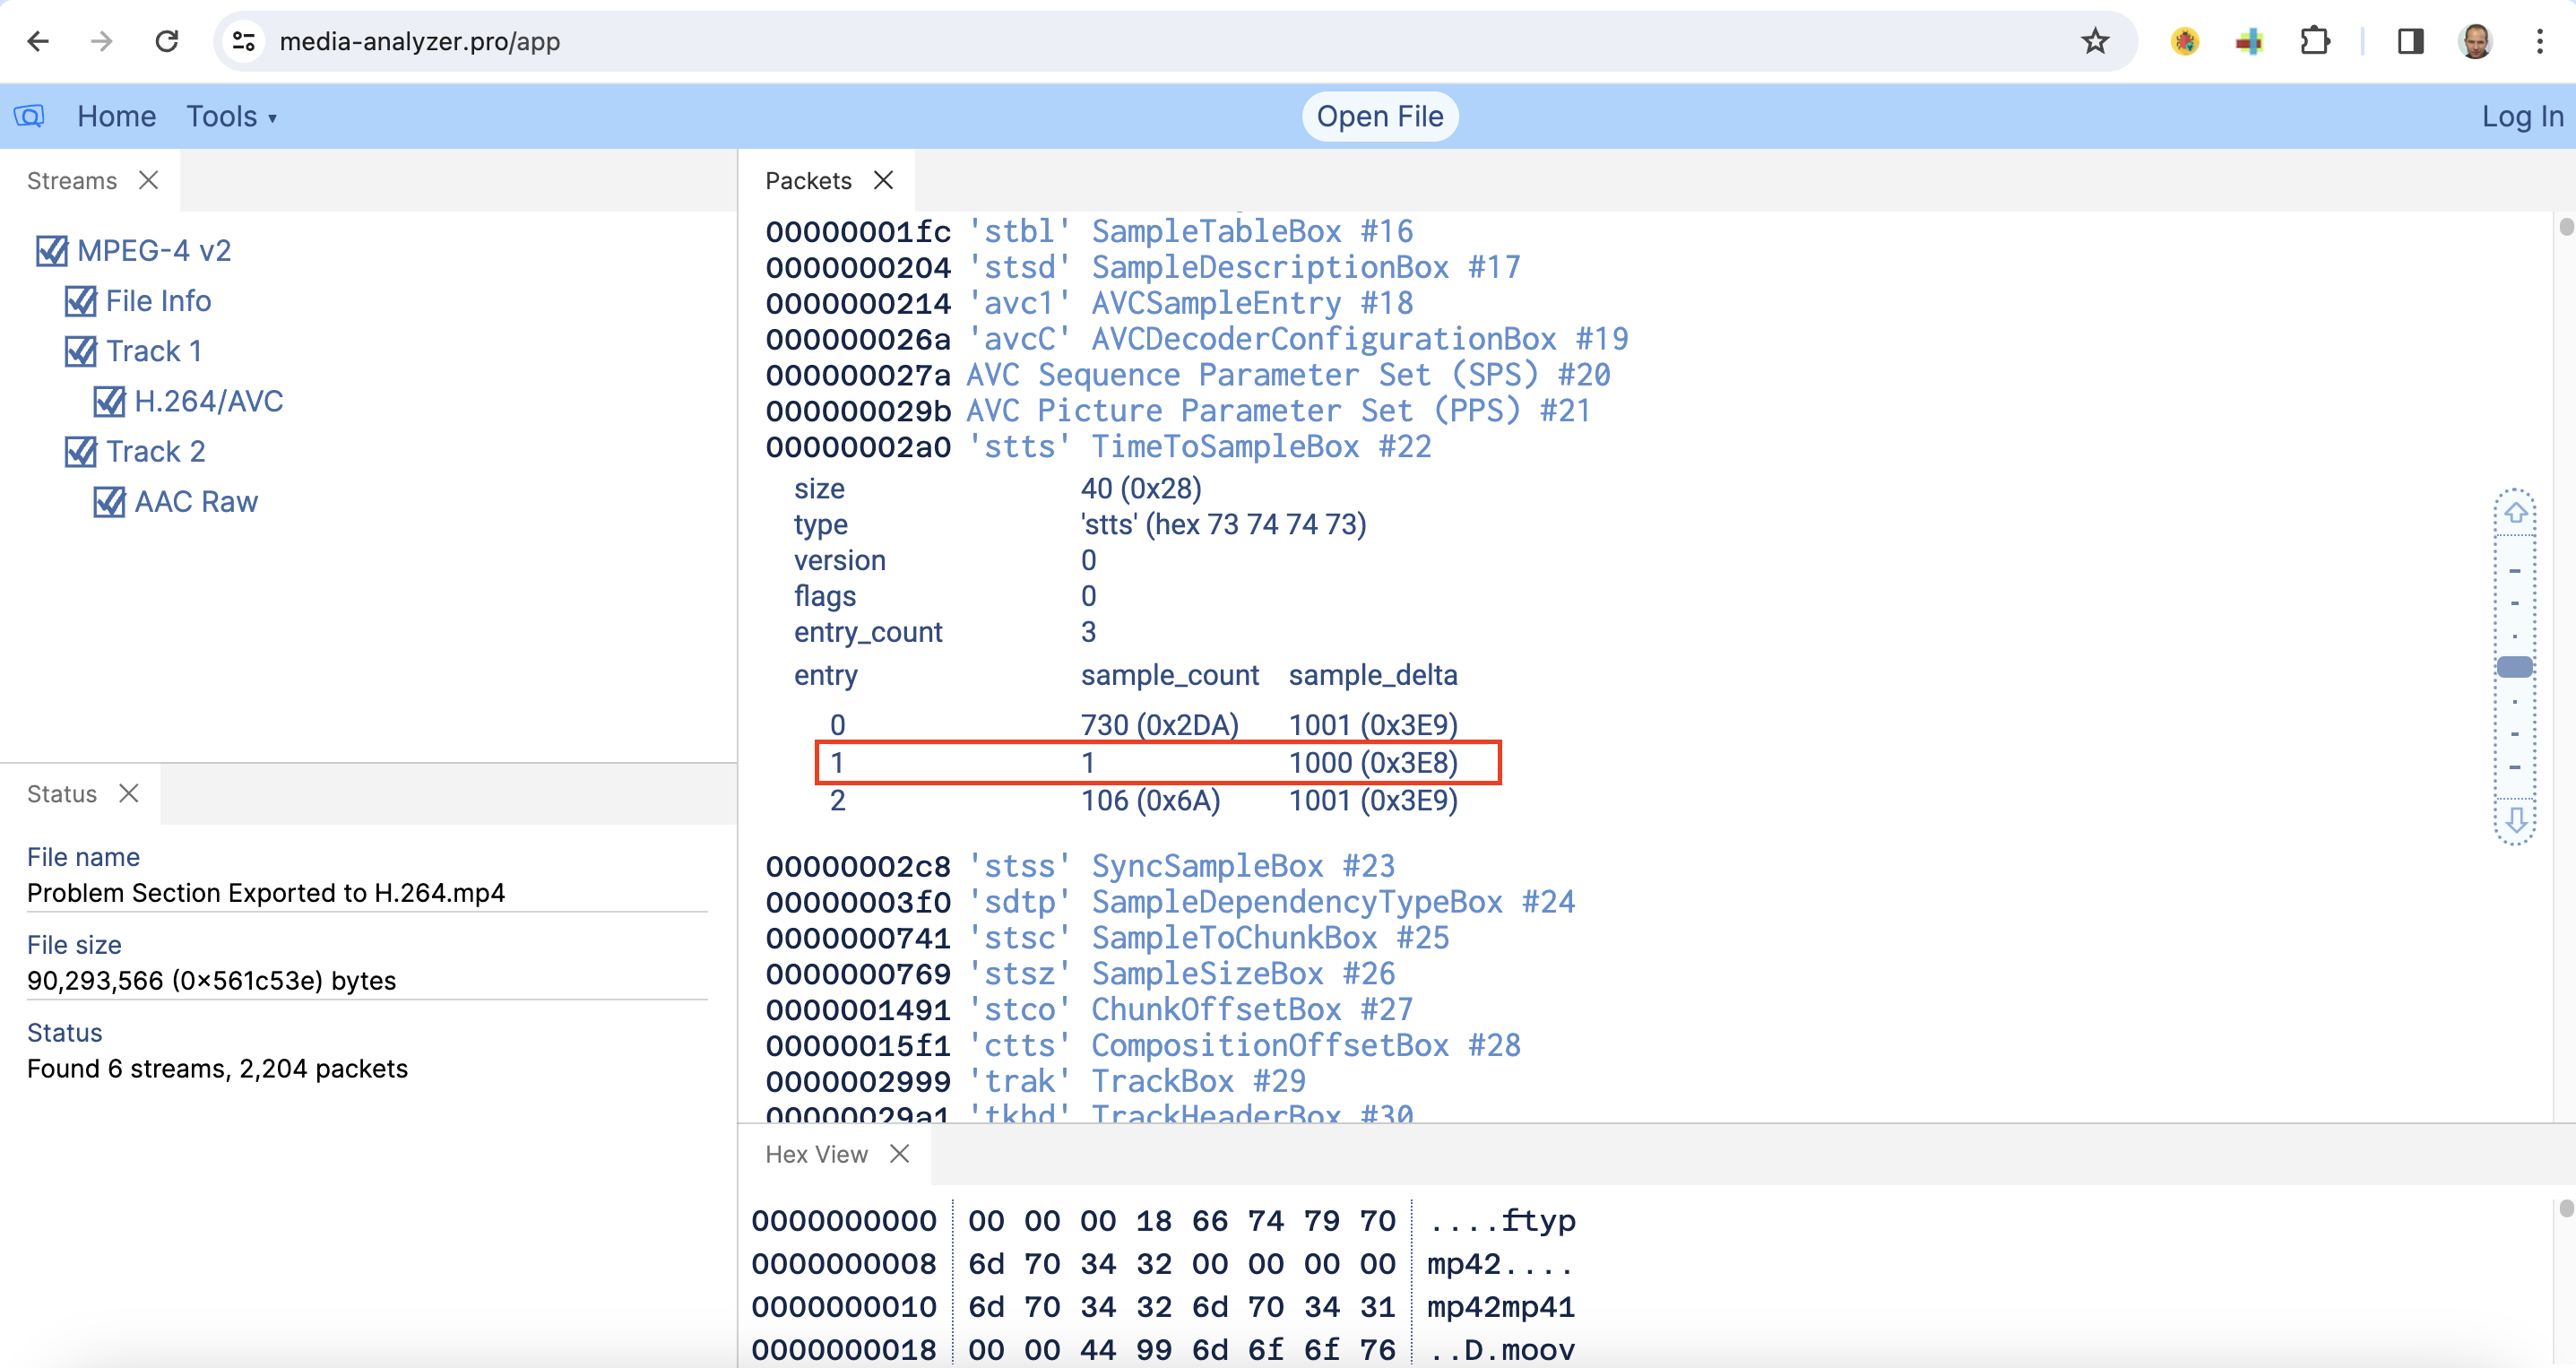Reload the page with refresh icon
Viewport: 2576px width, 1368px height.
click(x=167, y=41)
